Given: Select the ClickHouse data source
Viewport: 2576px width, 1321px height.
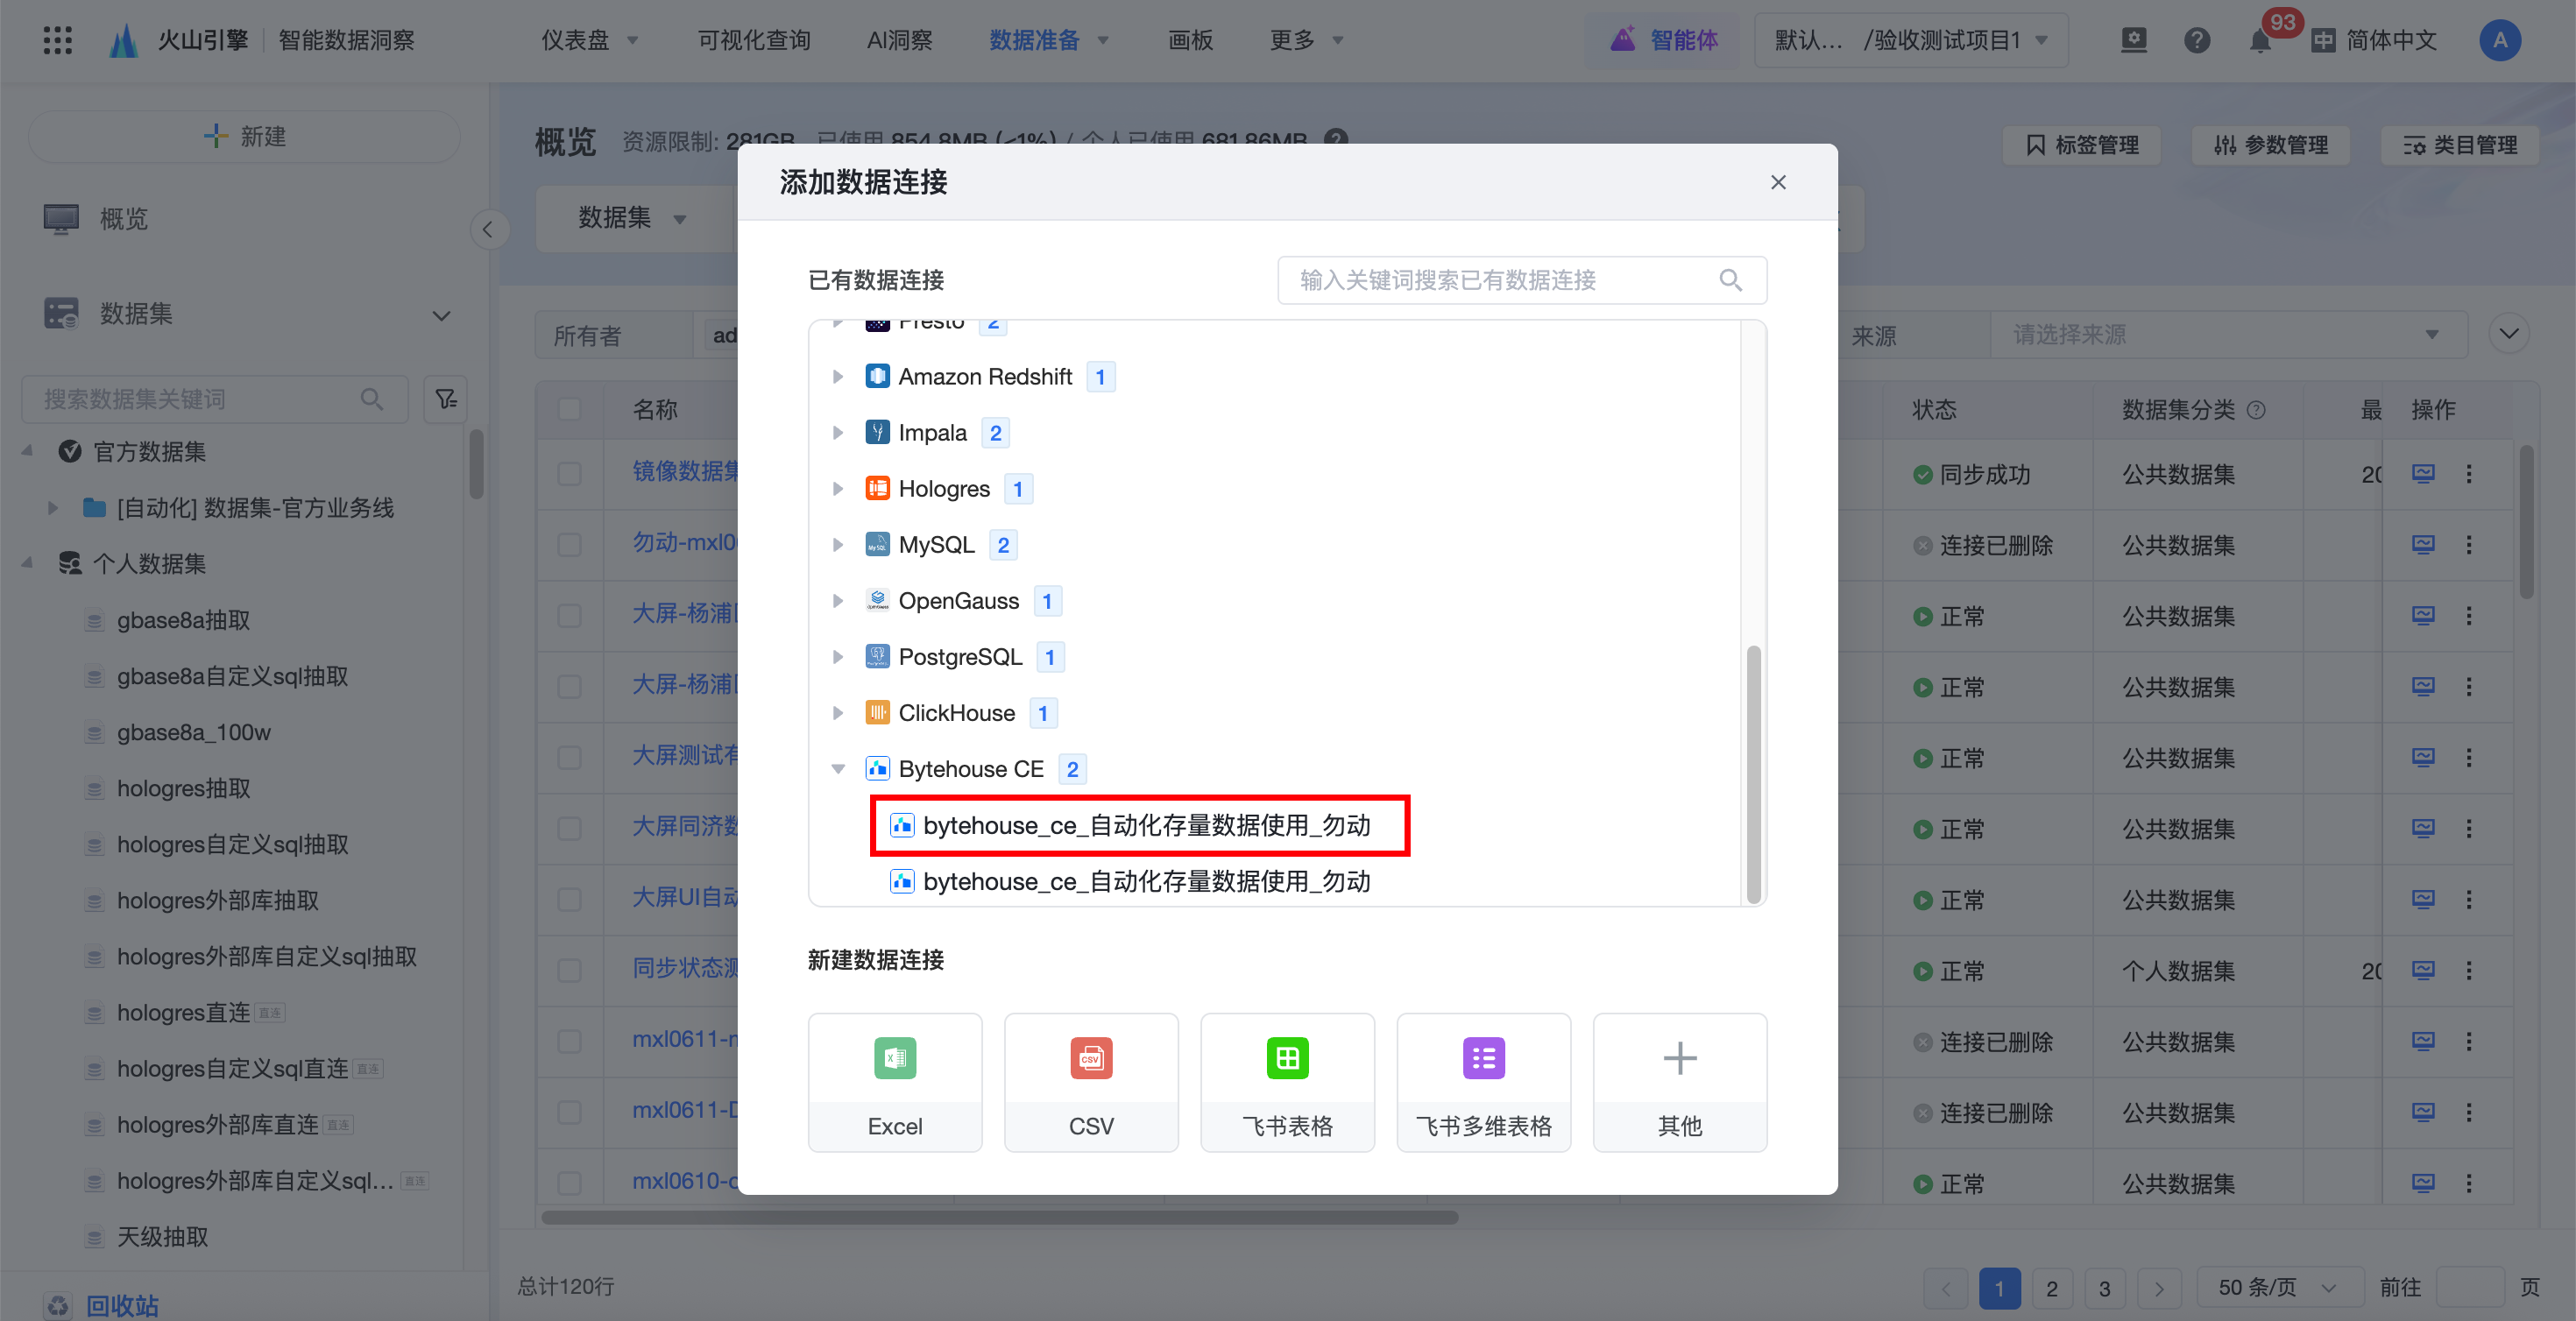Looking at the screenshot, I should coord(956,713).
